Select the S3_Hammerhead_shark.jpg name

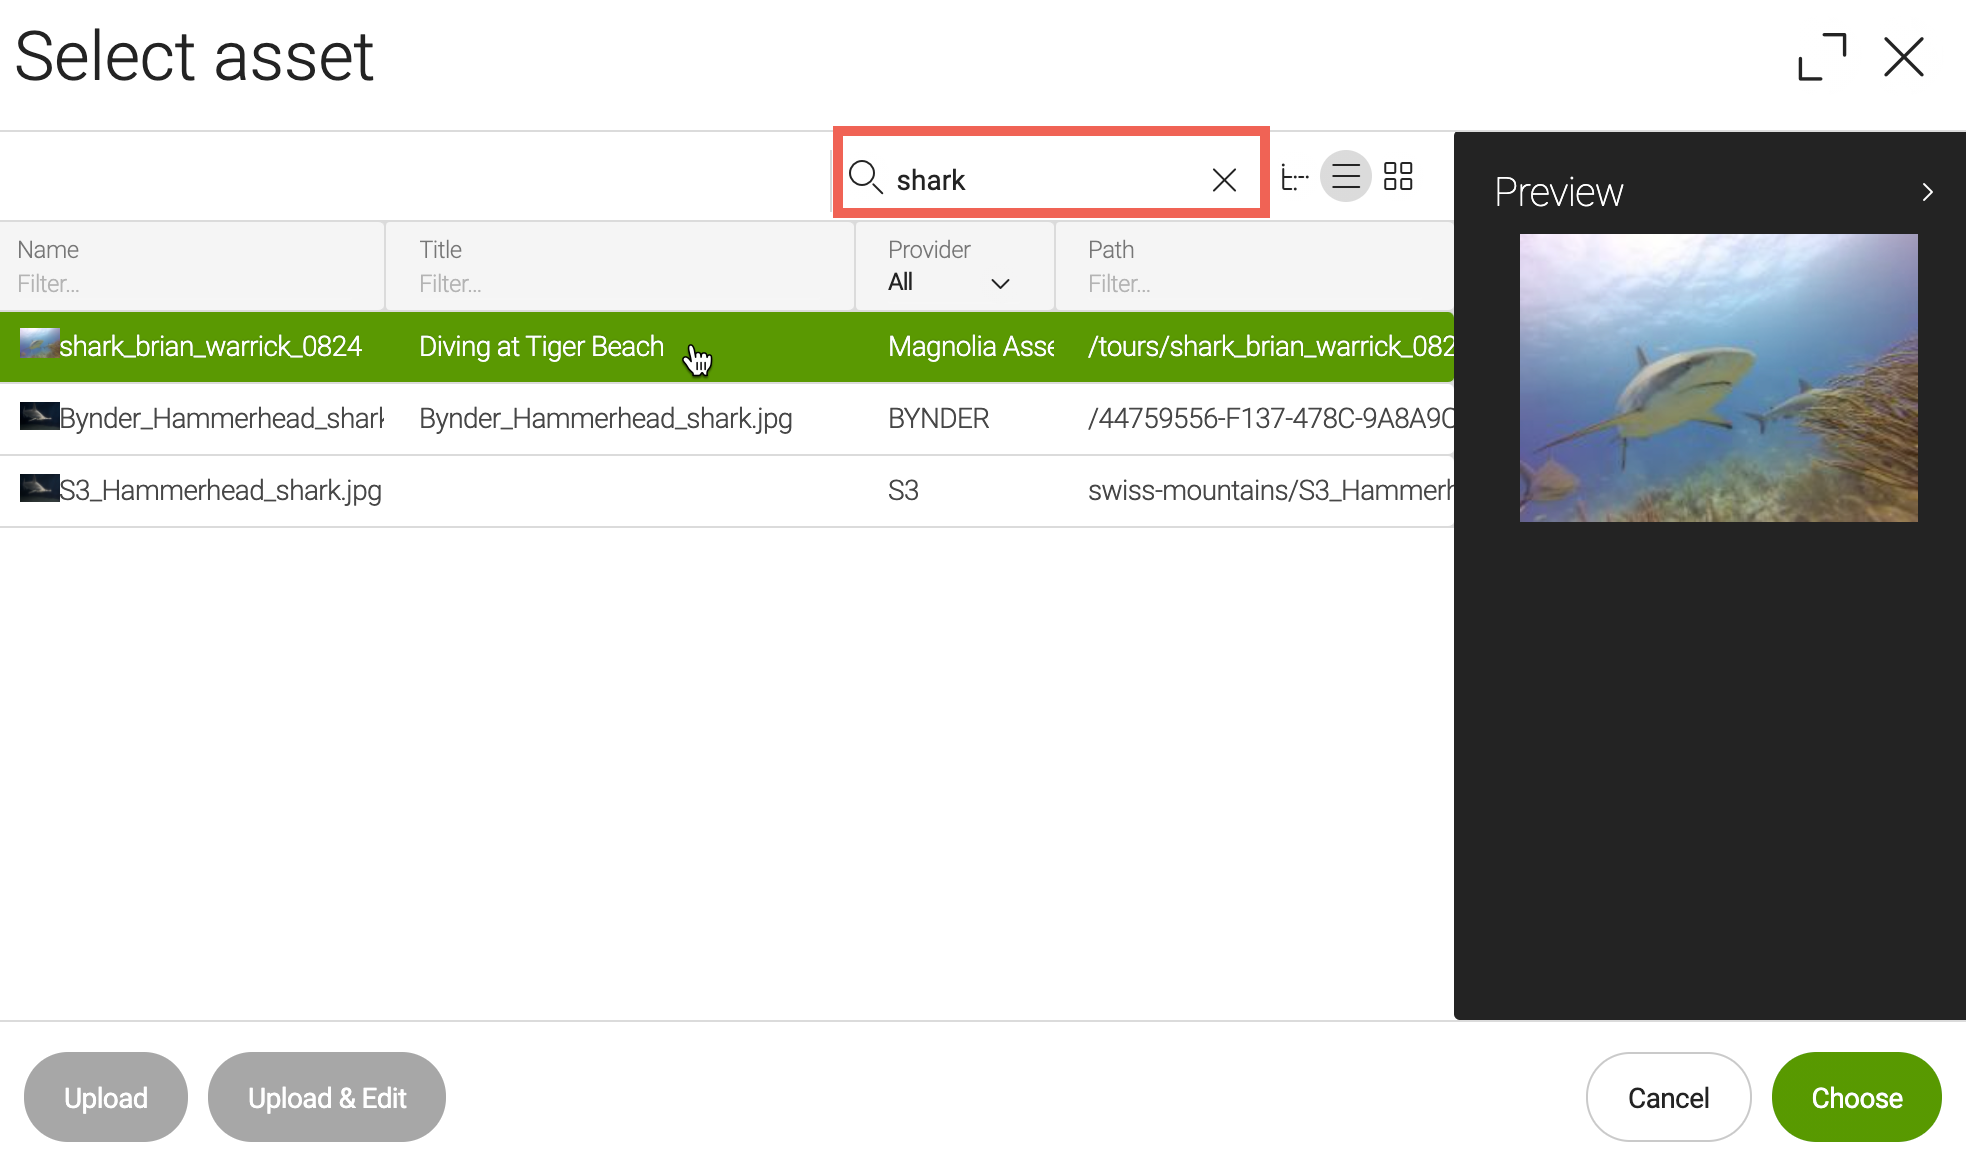(x=220, y=490)
